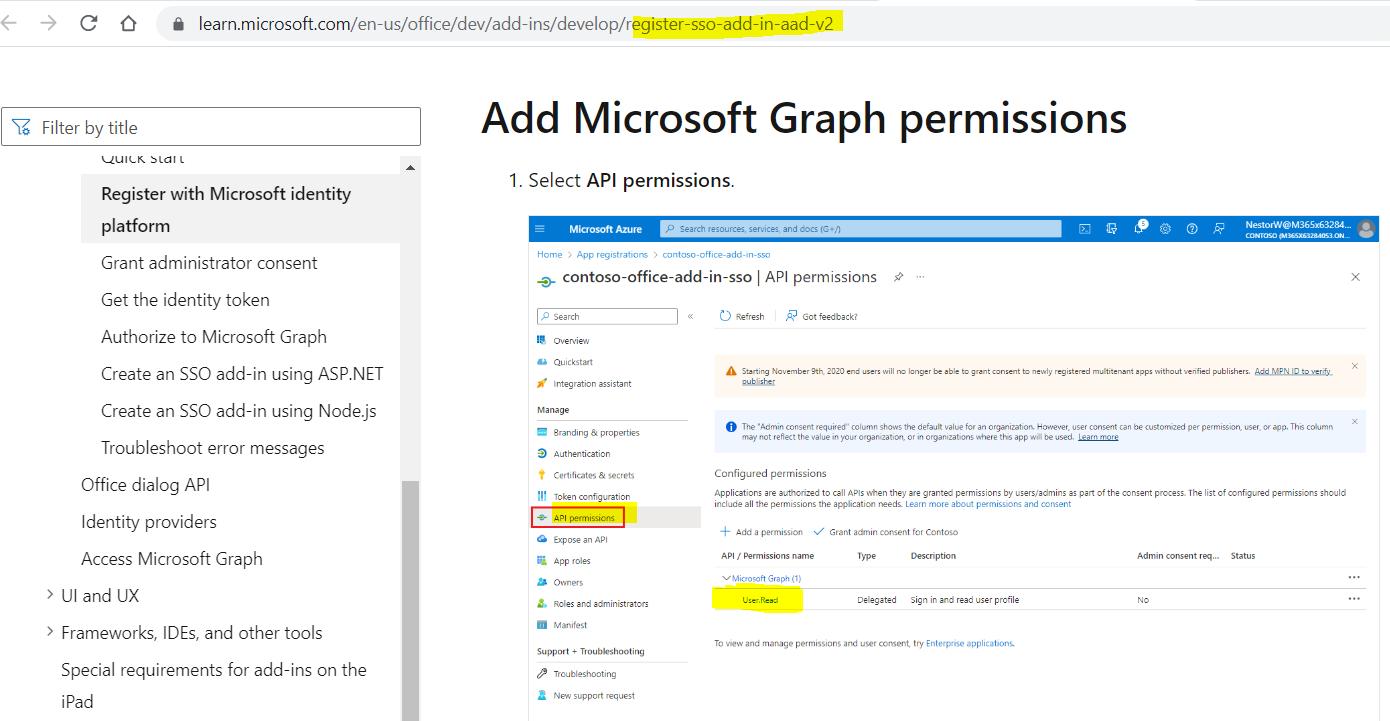
Task: Select Integration assistant in Azure menu
Action: [592, 384]
